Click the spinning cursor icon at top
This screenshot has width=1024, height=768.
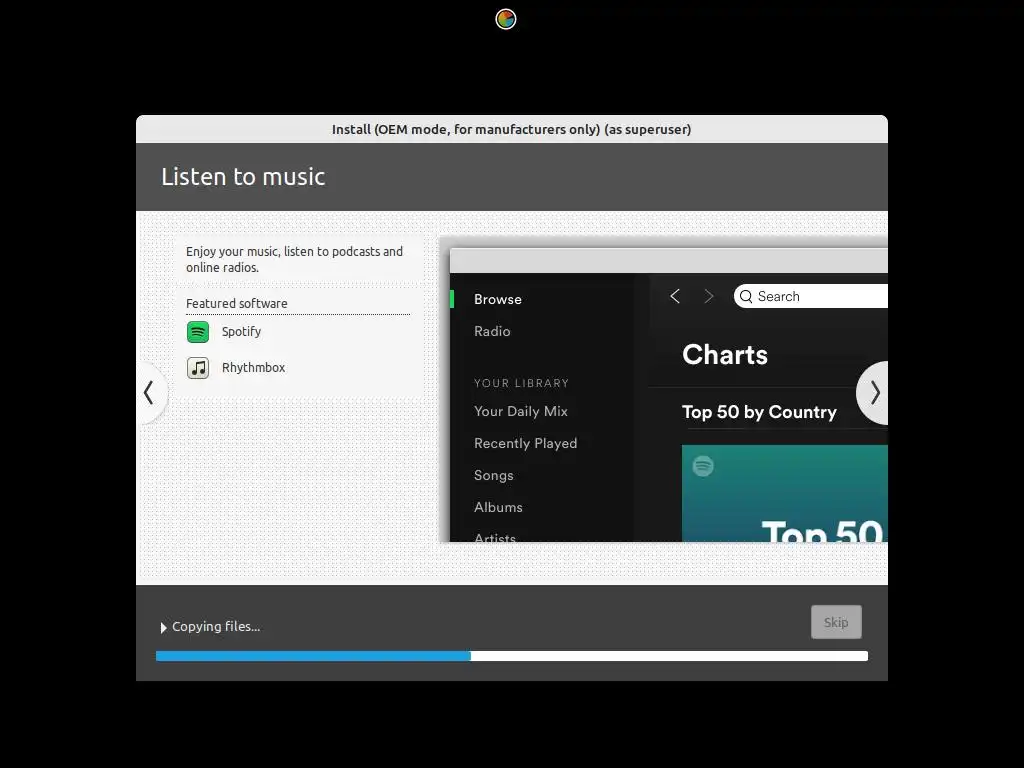tap(506, 19)
